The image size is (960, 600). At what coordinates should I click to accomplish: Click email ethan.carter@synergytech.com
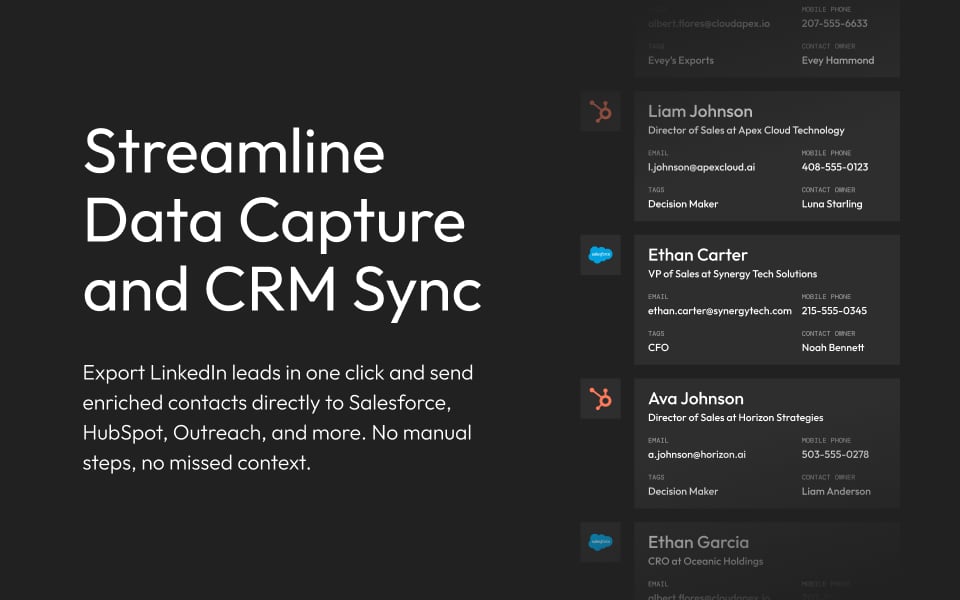[x=719, y=311]
